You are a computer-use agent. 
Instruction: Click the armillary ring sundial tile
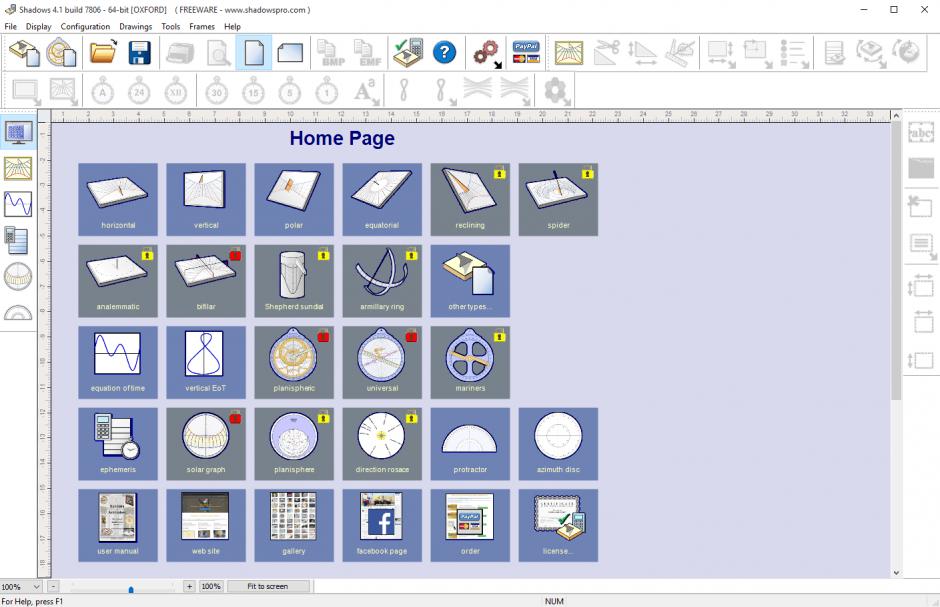click(382, 280)
